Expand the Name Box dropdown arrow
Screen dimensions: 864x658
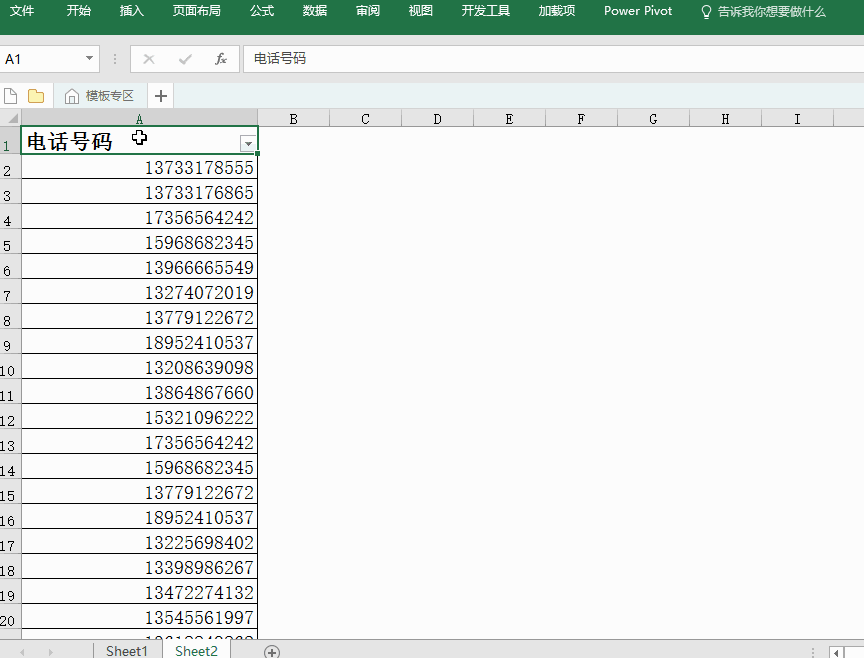coord(89,59)
